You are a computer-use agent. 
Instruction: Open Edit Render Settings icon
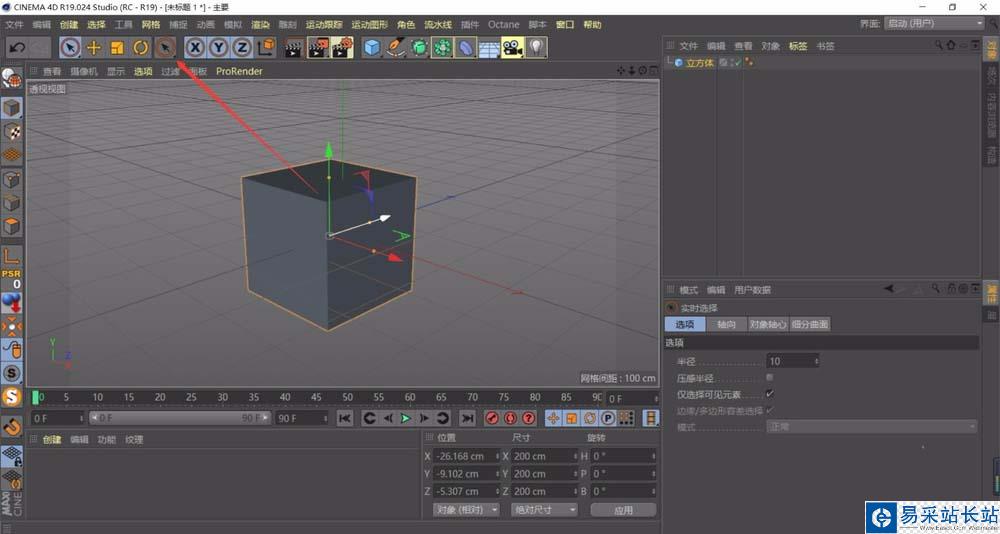tap(342, 47)
